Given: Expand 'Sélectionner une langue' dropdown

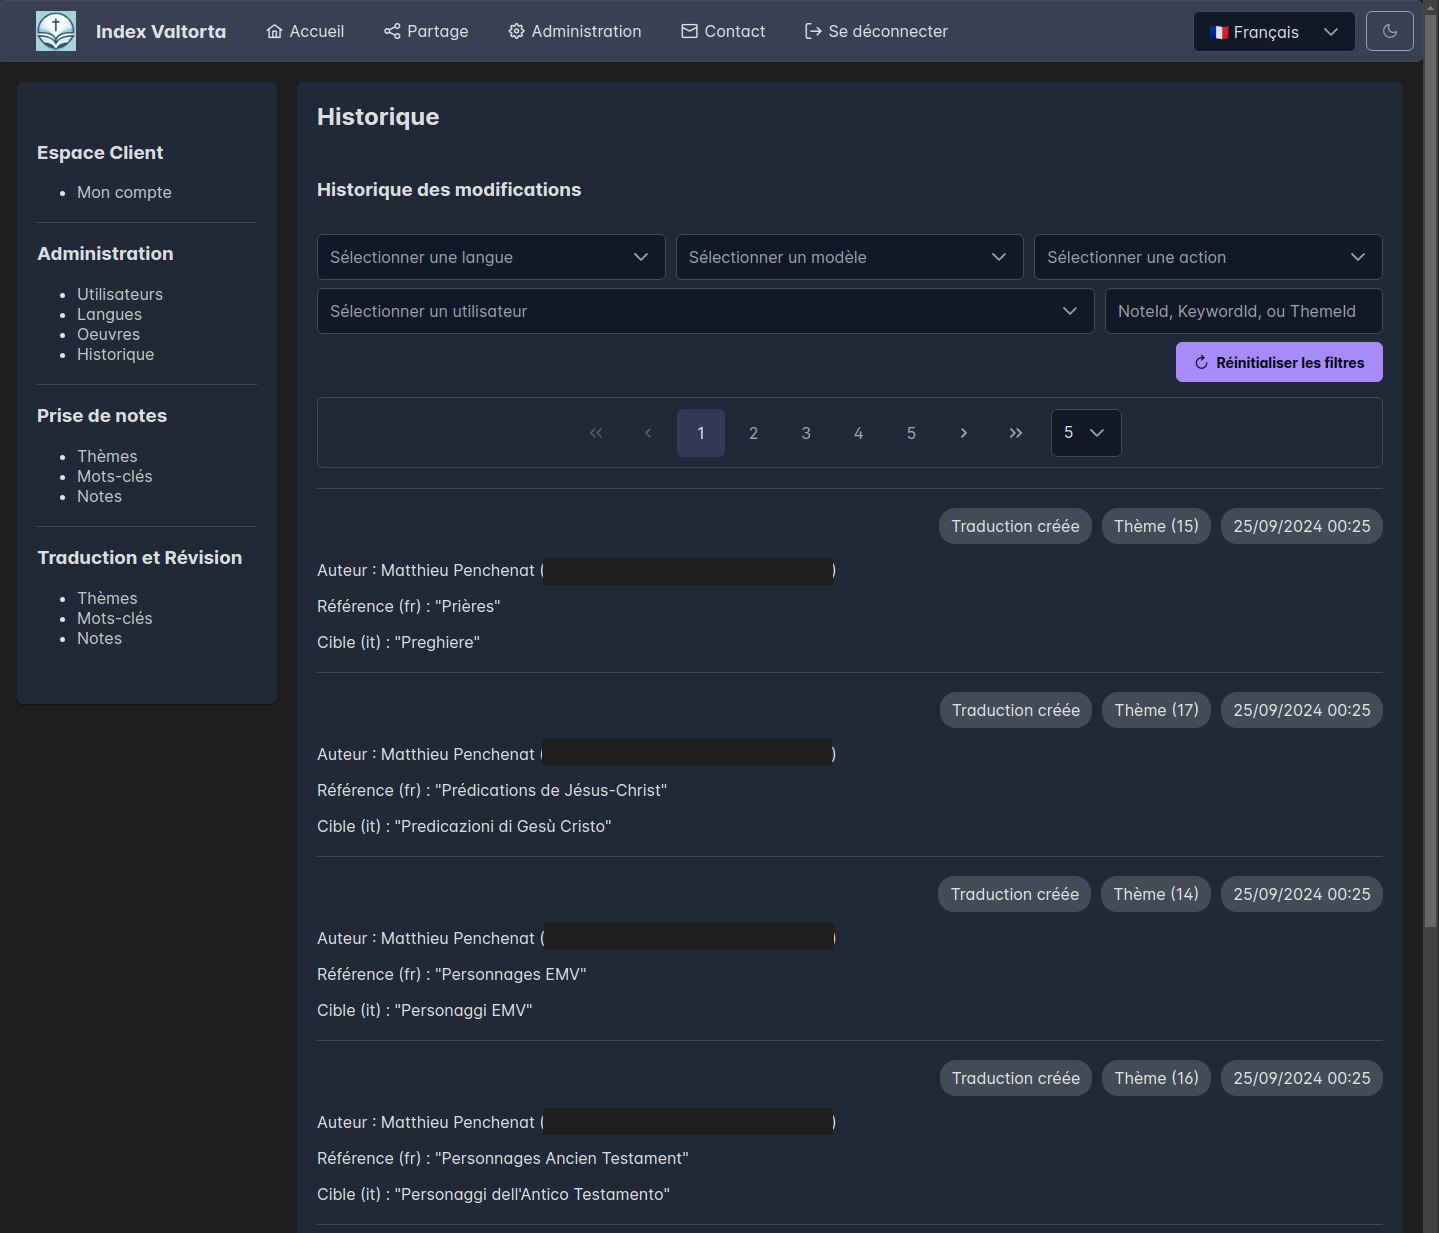Looking at the screenshot, I should click(490, 257).
